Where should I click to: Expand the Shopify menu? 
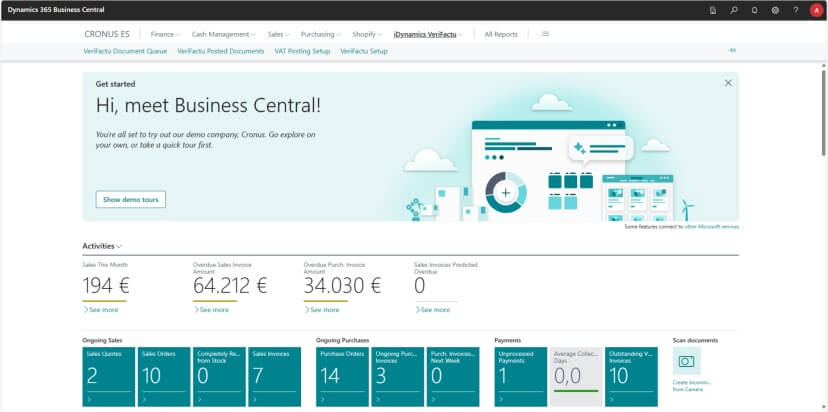(x=367, y=34)
